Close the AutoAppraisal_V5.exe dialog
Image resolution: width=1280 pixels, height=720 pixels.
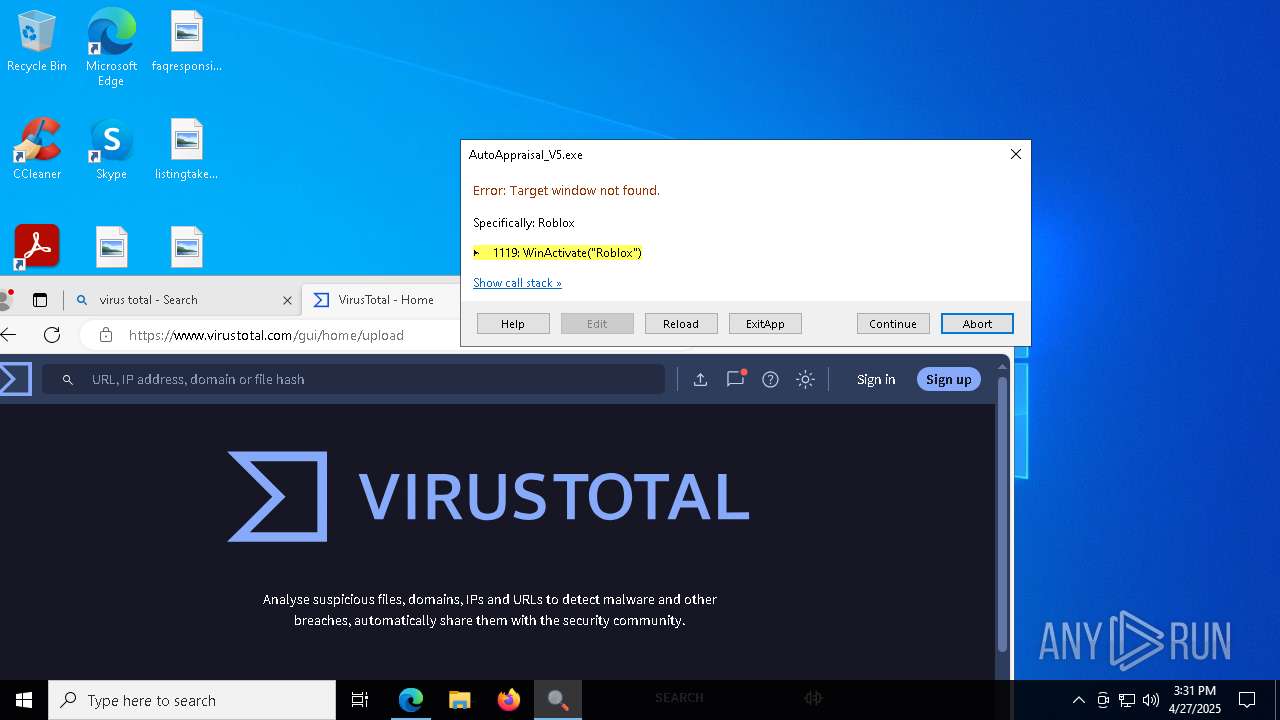pos(1015,154)
